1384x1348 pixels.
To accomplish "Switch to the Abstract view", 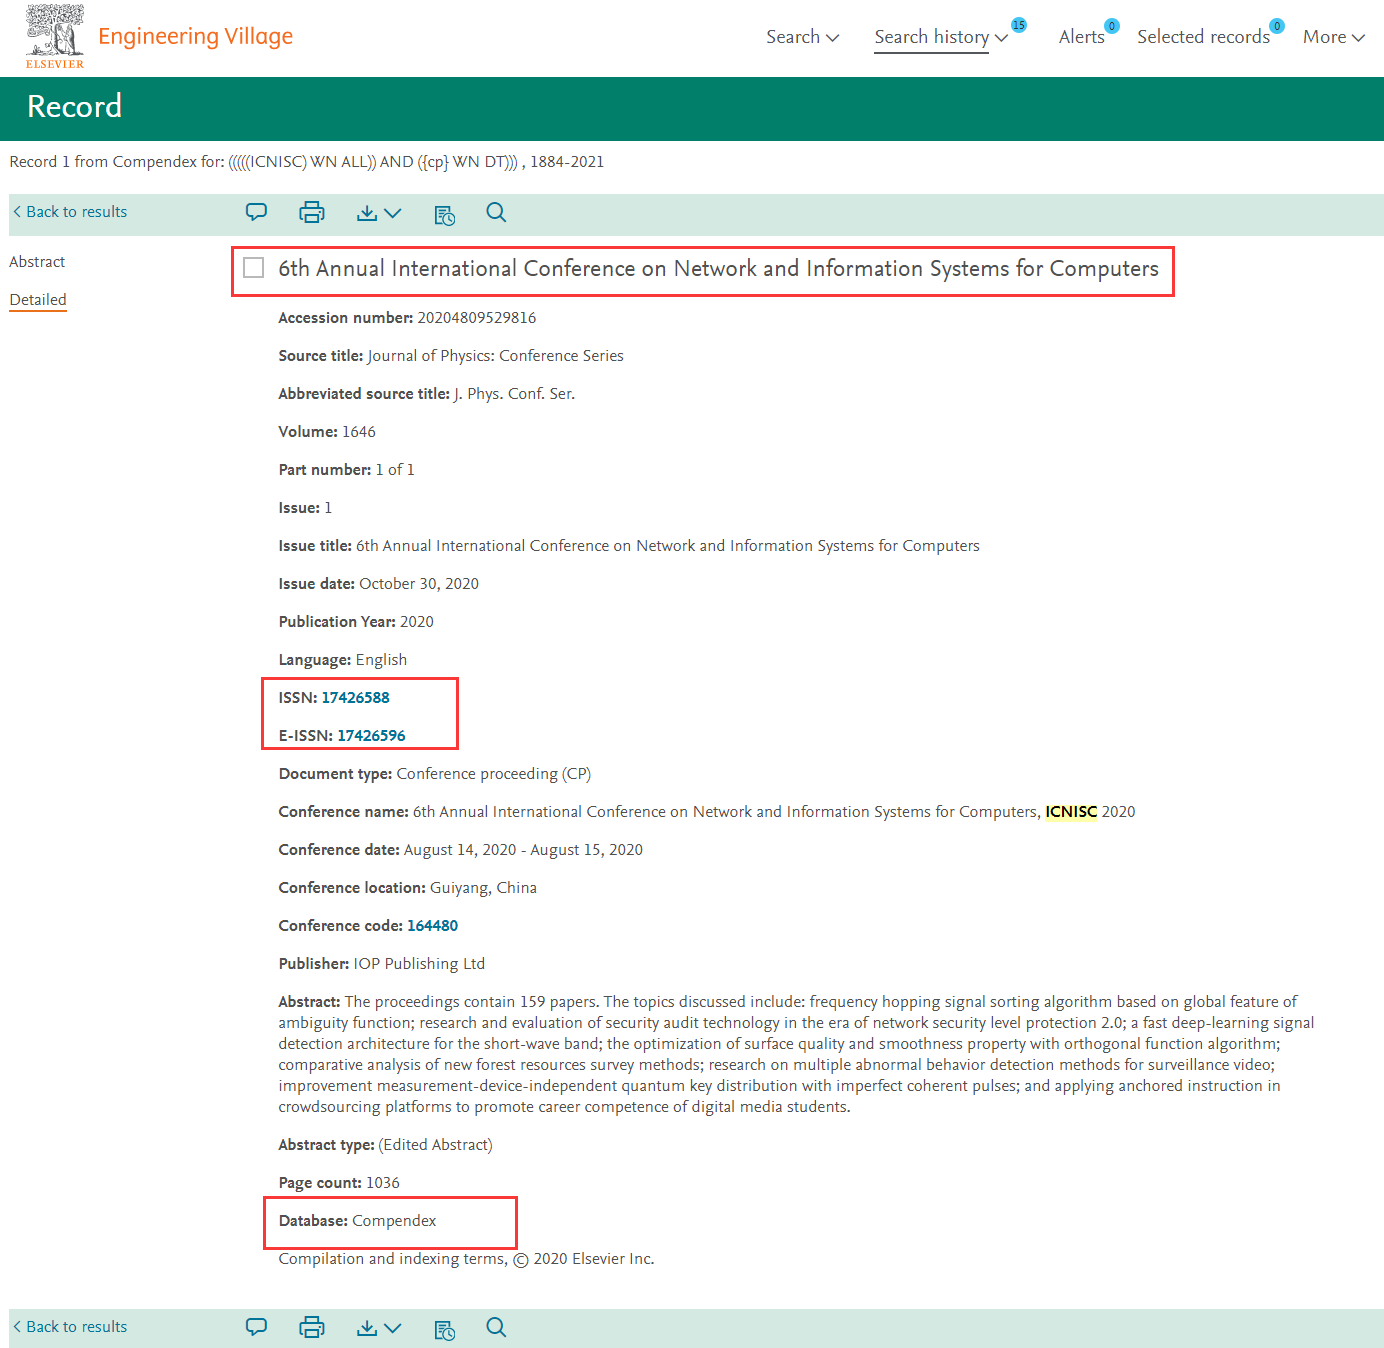I will (37, 262).
